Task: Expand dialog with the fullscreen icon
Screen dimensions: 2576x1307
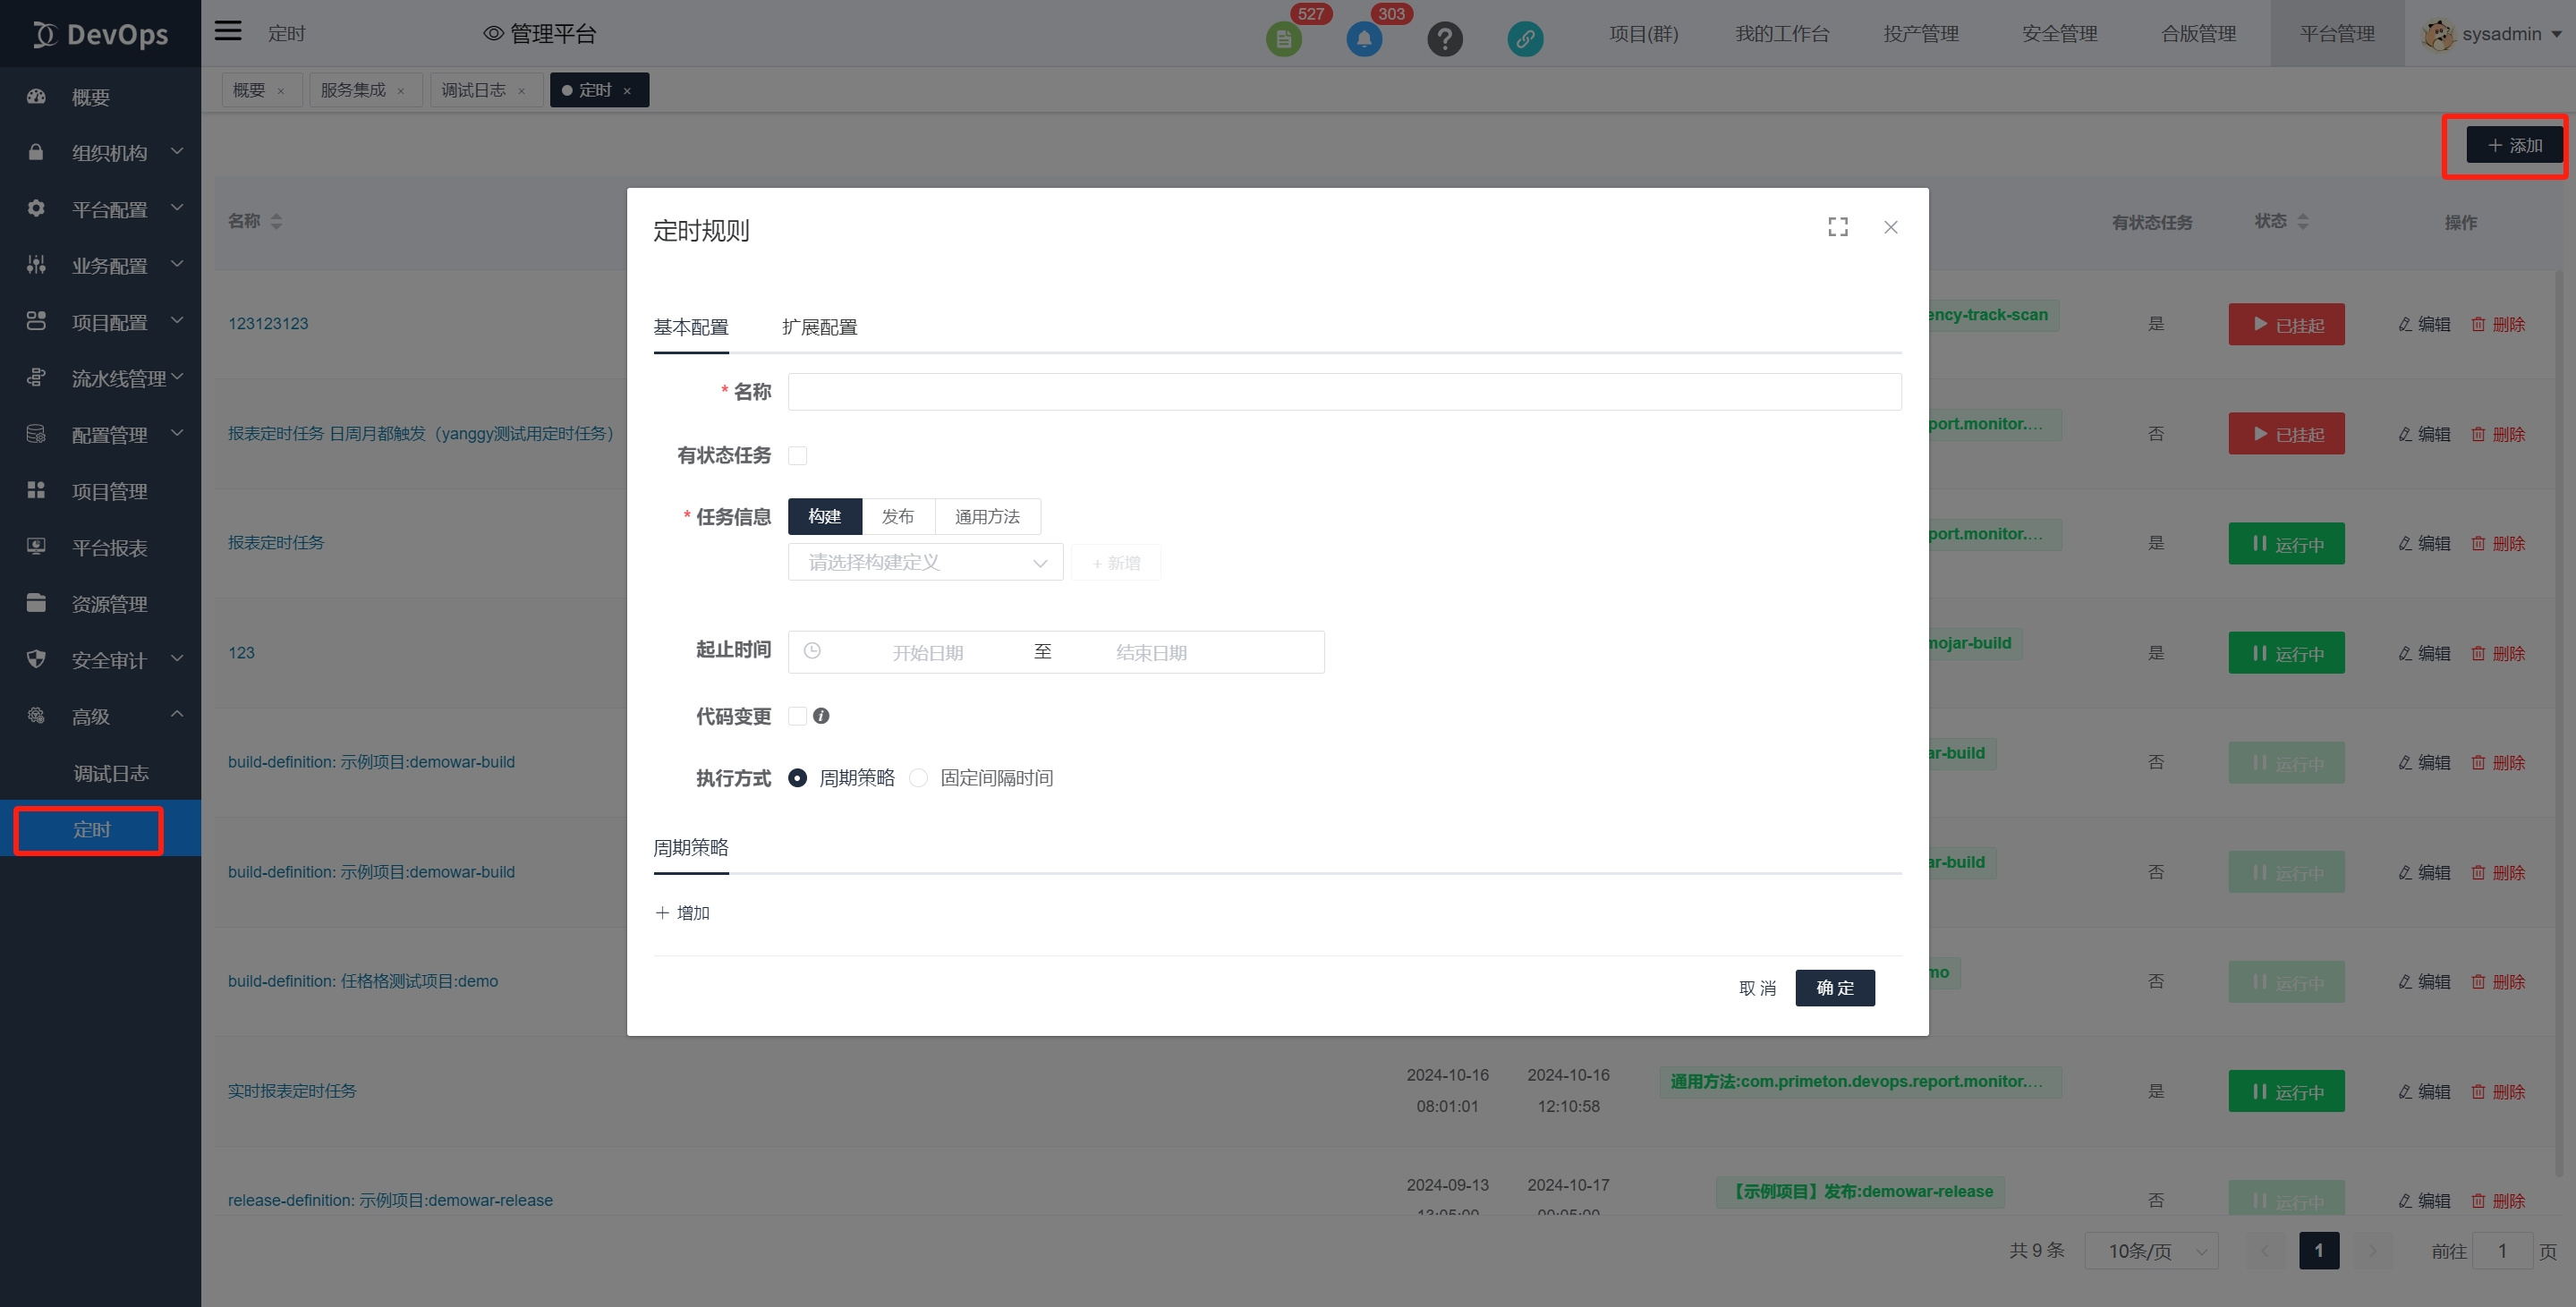Action: point(1837,227)
